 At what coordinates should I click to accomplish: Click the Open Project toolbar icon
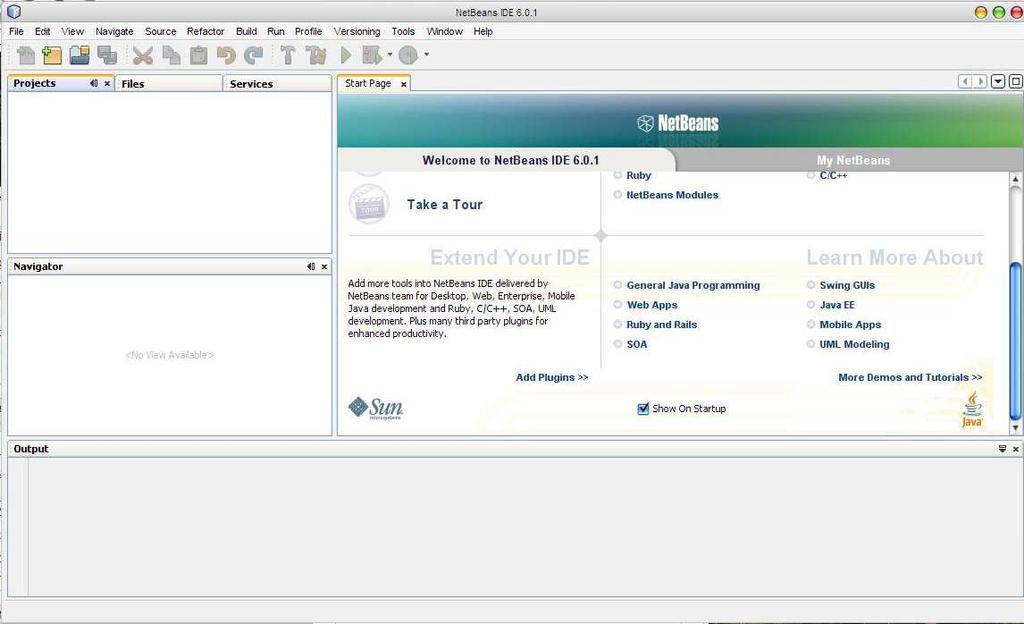[80, 55]
